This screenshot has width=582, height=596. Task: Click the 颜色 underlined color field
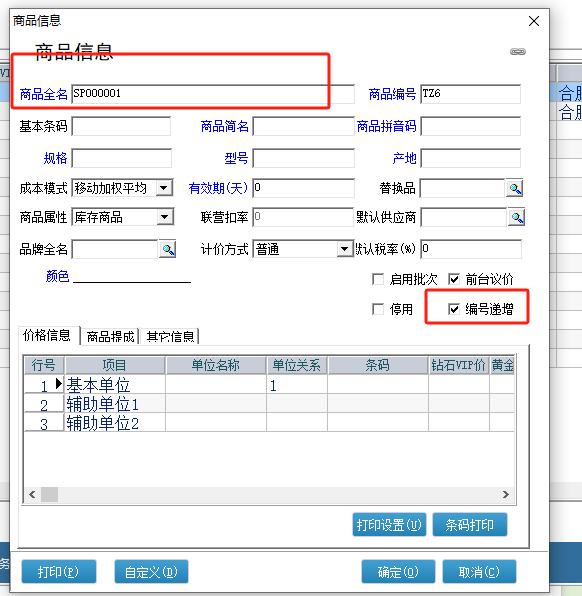[132, 276]
